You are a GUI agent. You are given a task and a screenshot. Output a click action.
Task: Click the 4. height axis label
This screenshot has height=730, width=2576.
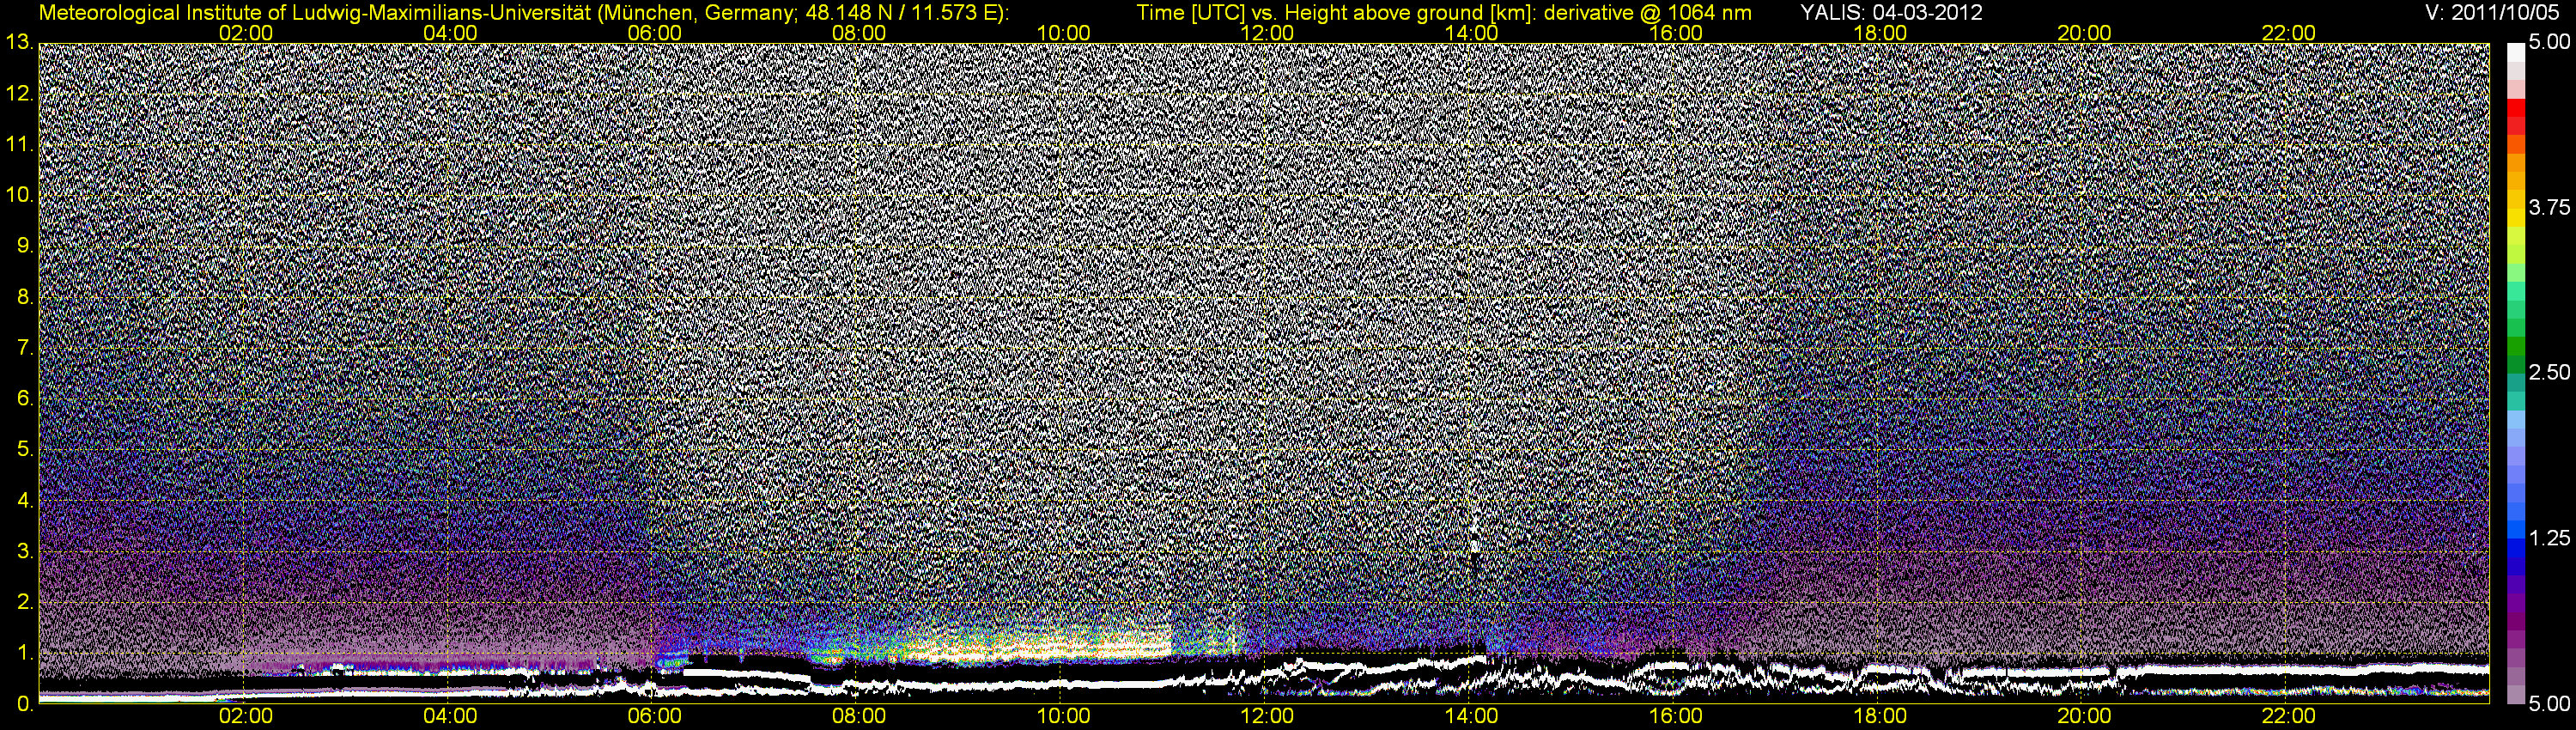point(25,501)
